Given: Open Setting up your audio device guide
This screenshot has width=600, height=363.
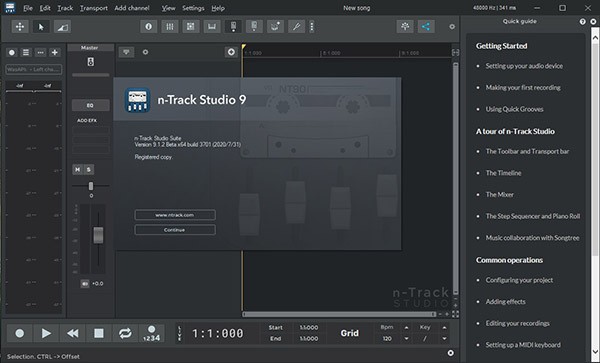Looking at the screenshot, I should click(x=524, y=66).
